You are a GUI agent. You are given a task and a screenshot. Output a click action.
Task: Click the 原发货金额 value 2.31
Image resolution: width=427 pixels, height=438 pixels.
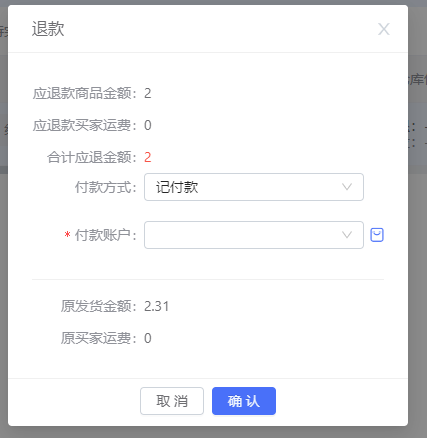click(156, 306)
